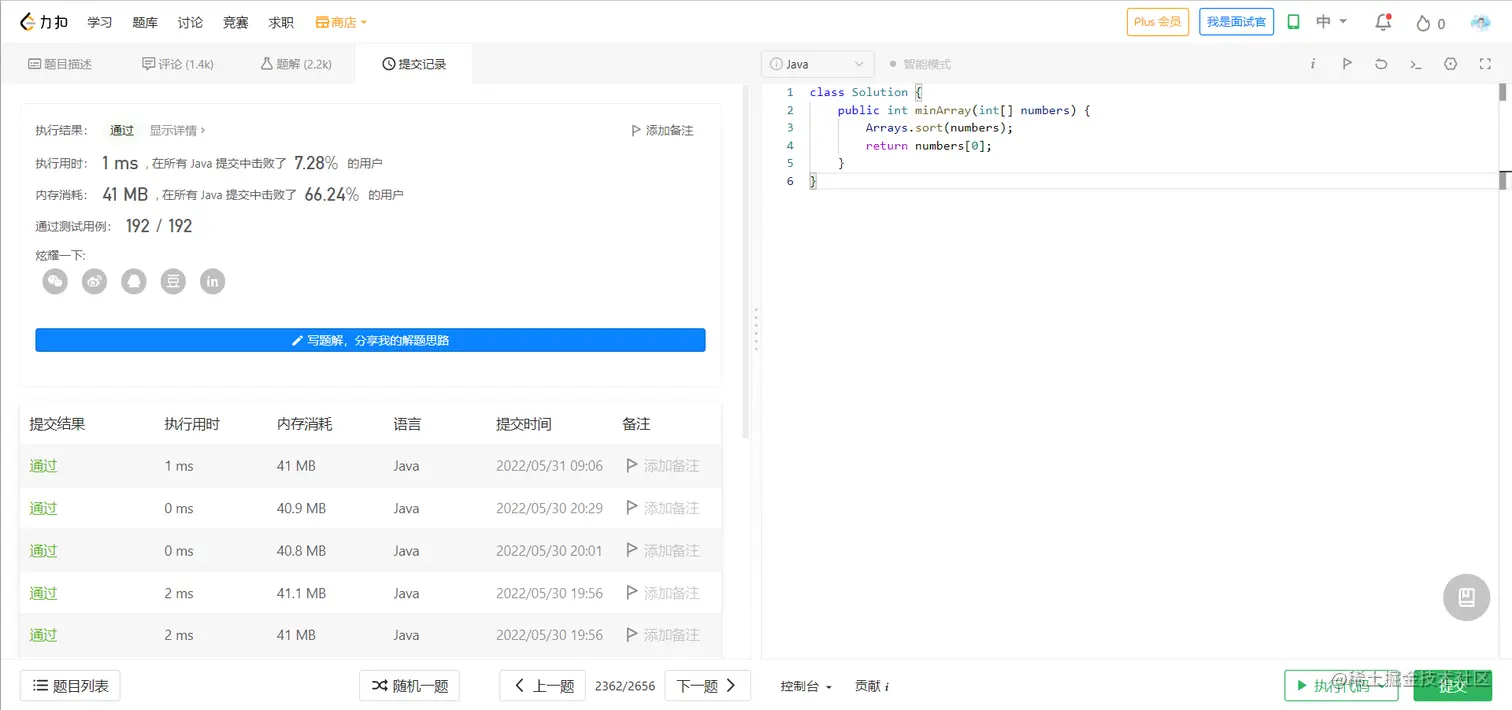Open the Java language dropdown
Viewport: 1512px width, 710px height.
(817, 64)
